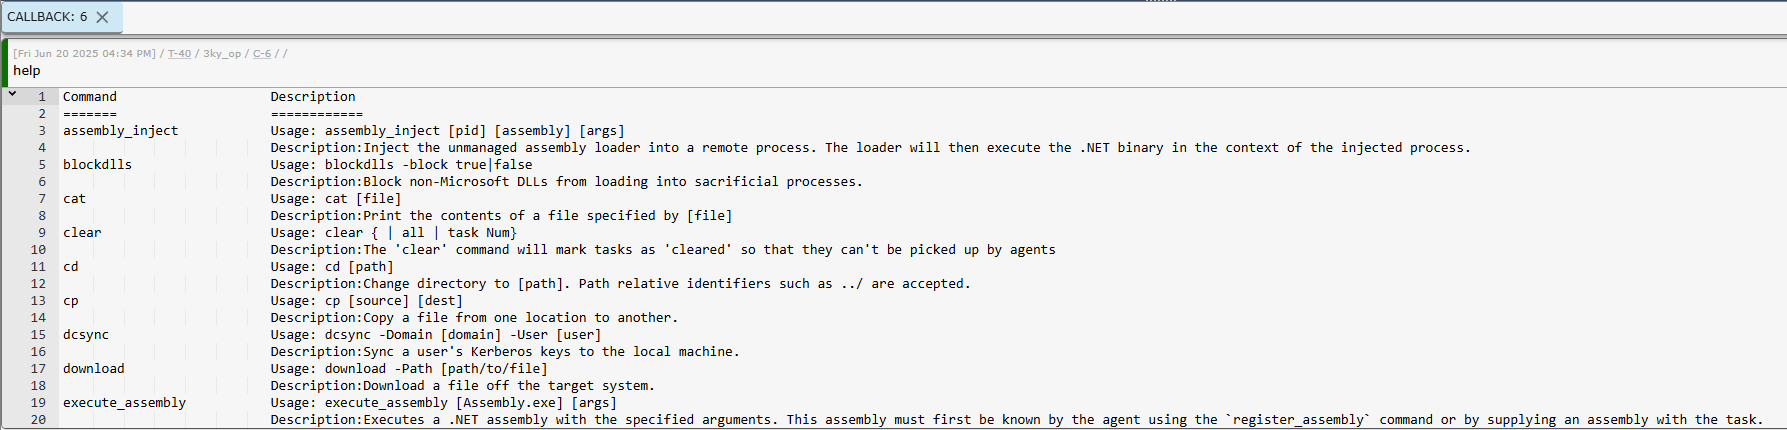1787x430 pixels.
Task: Collapse the fold arrow beside line 1
Action: pyautogui.click(x=12, y=94)
